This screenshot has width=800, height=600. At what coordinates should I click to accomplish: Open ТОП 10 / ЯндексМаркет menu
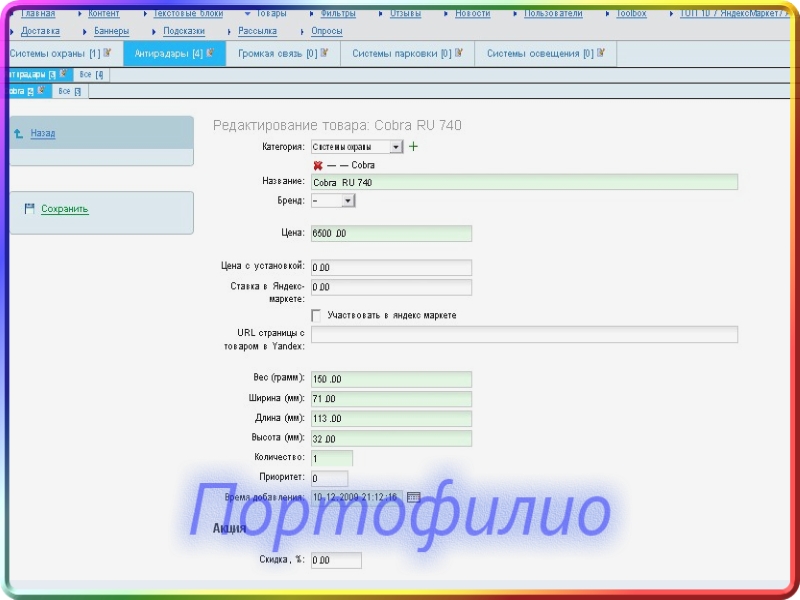[x=733, y=13]
